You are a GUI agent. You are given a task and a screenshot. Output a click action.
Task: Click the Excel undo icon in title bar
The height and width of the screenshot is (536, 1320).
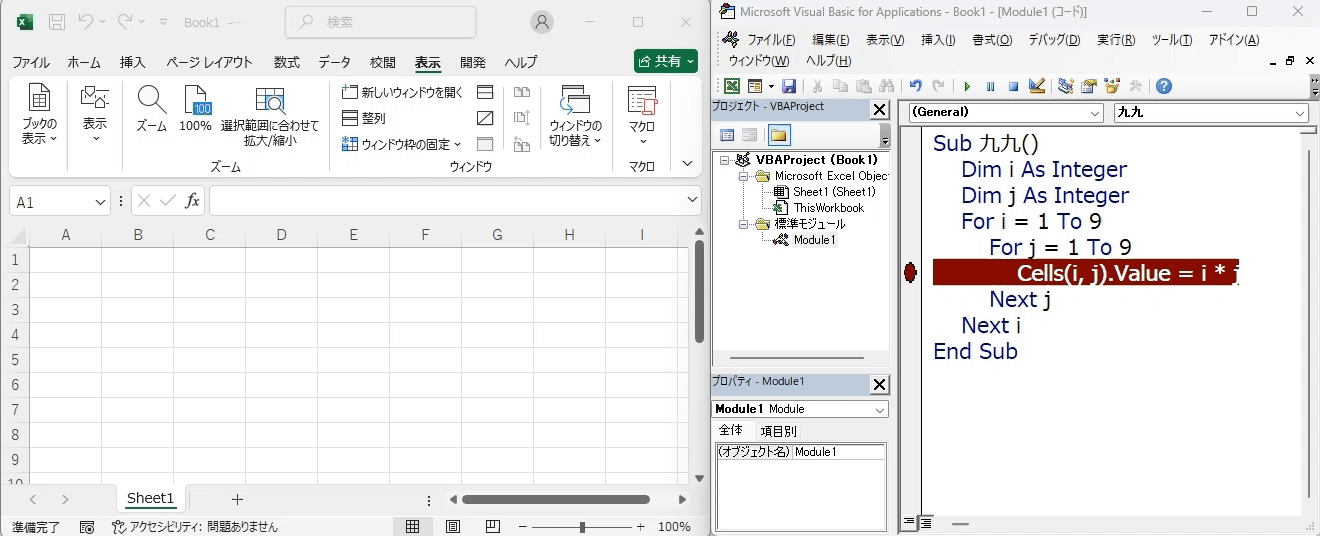click(86, 21)
